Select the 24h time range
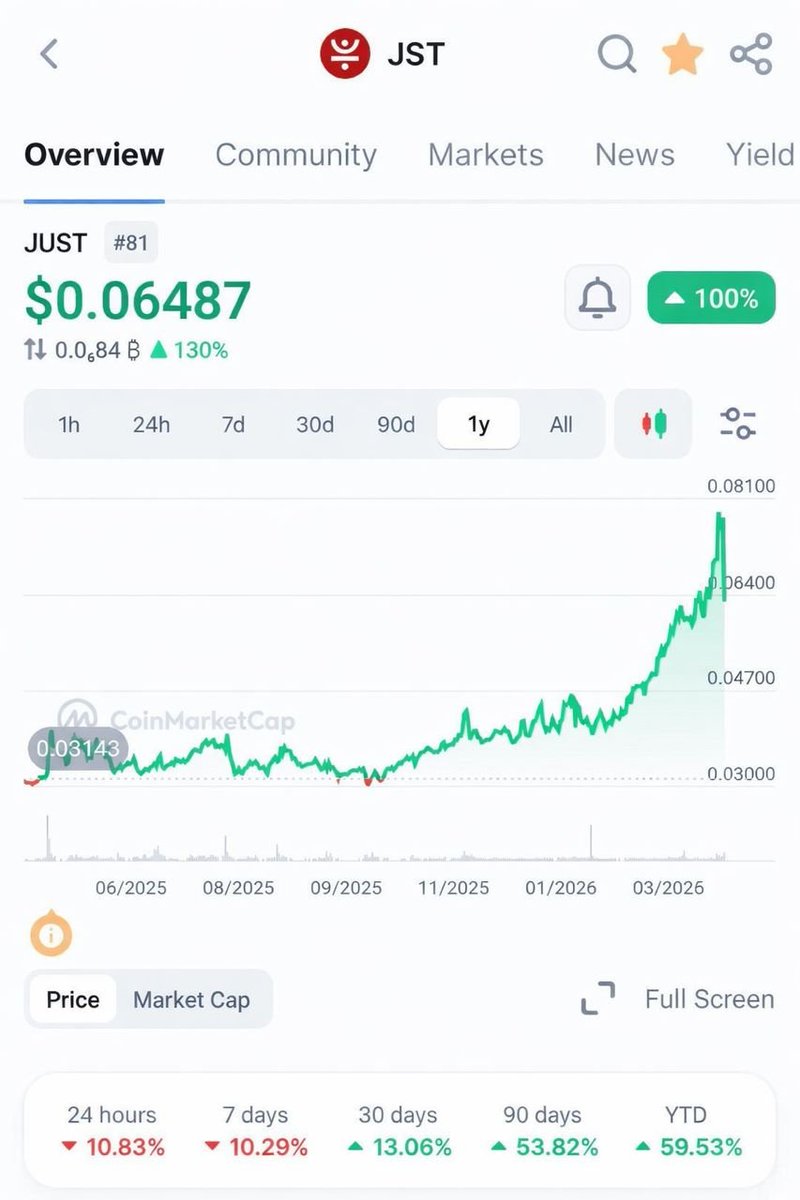Image resolution: width=800 pixels, height=1200 pixels. click(151, 424)
